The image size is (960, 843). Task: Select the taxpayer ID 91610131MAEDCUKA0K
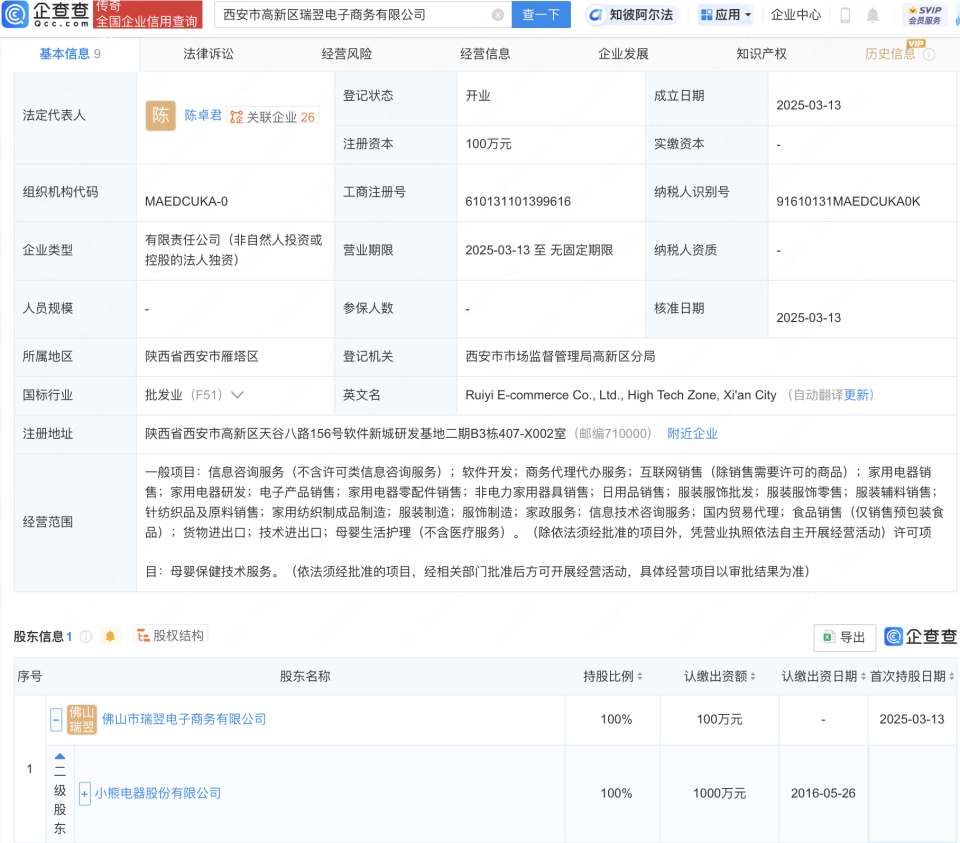848,201
